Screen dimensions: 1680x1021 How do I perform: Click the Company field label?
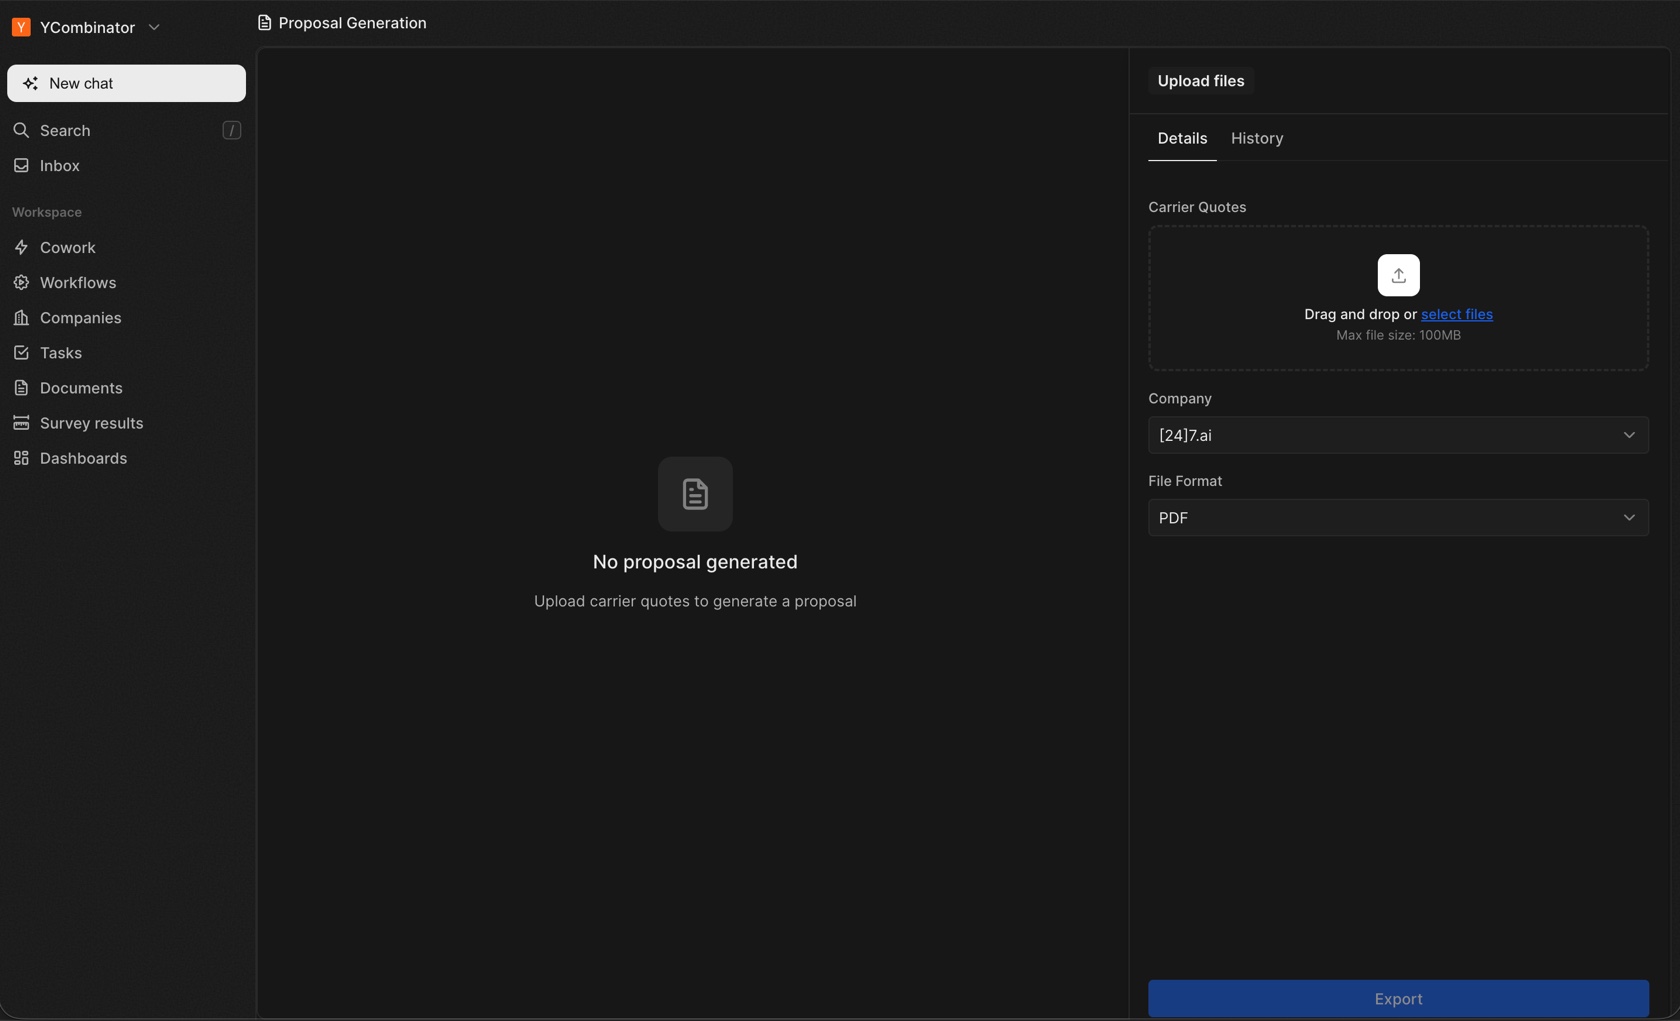pos(1180,398)
